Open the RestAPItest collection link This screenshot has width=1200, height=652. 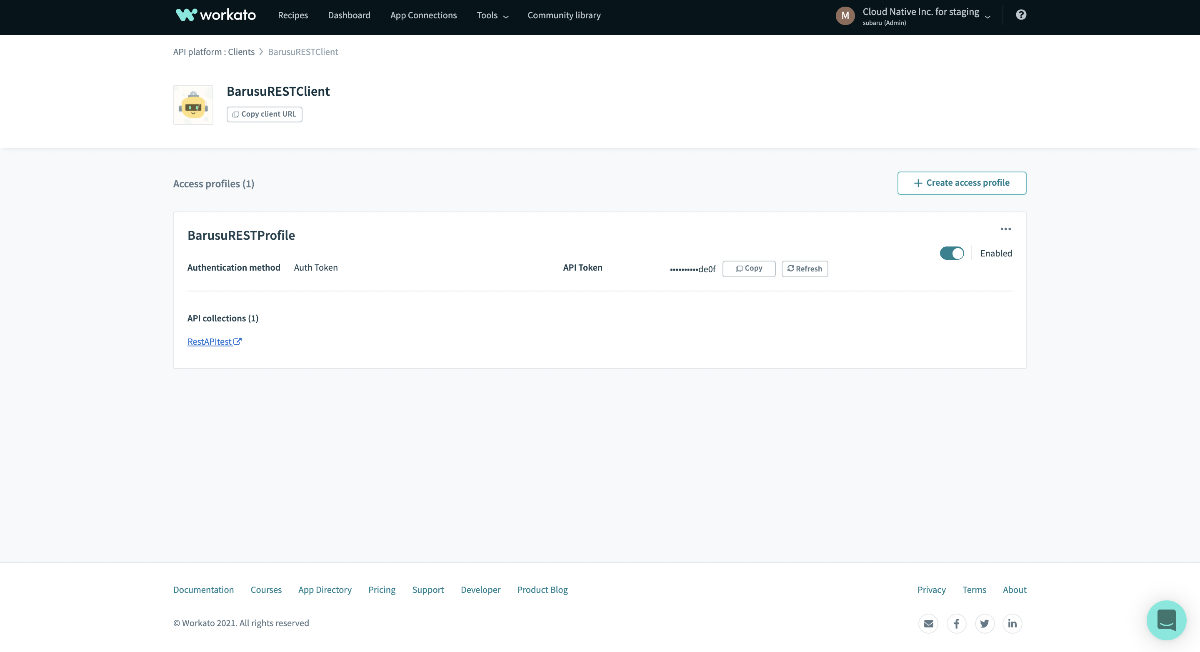tap(215, 342)
